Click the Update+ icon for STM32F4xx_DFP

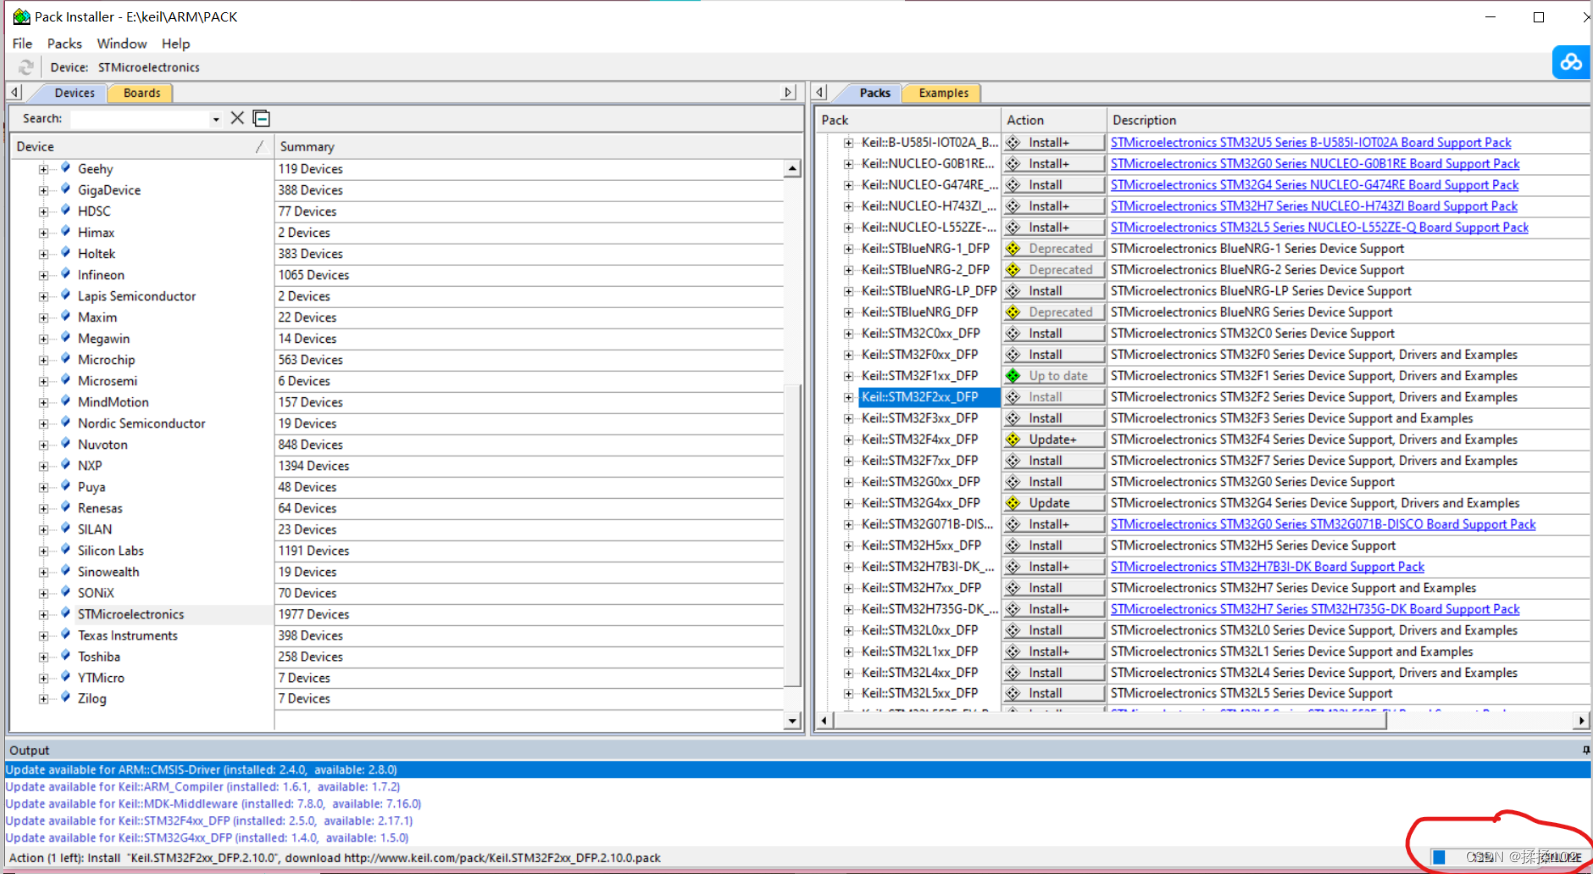pyautogui.click(x=1013, y=440)
